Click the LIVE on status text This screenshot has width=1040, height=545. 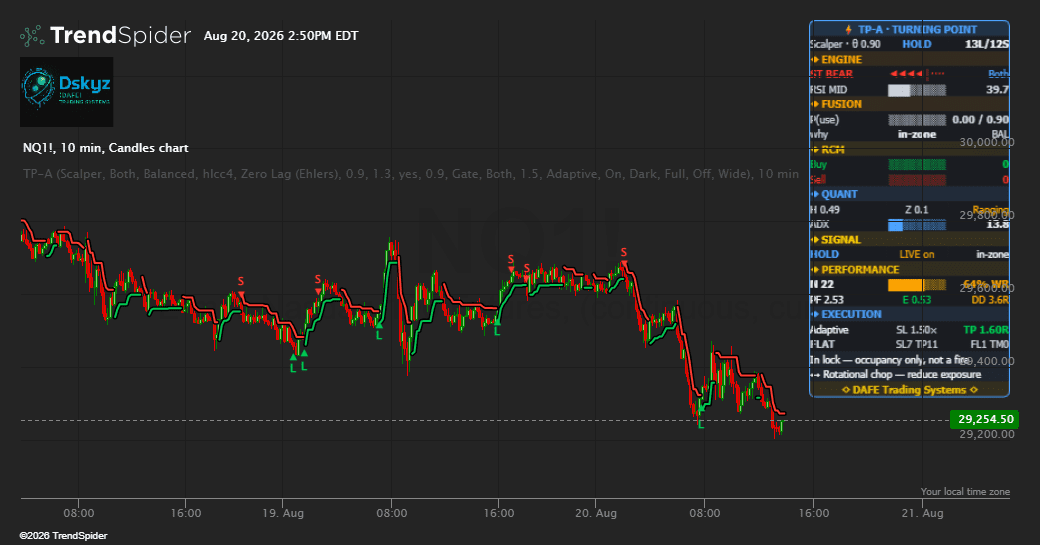point(917,255)
